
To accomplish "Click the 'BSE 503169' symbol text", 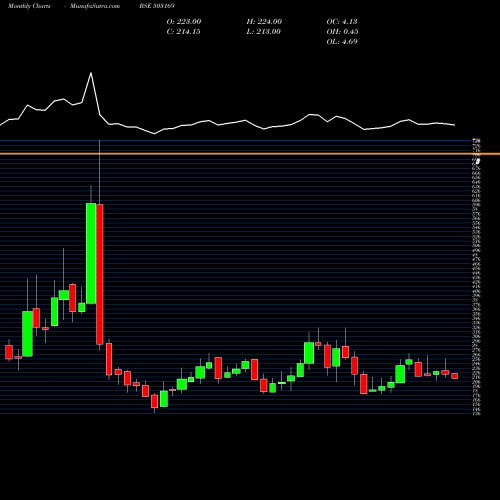I will pos(157,6).
